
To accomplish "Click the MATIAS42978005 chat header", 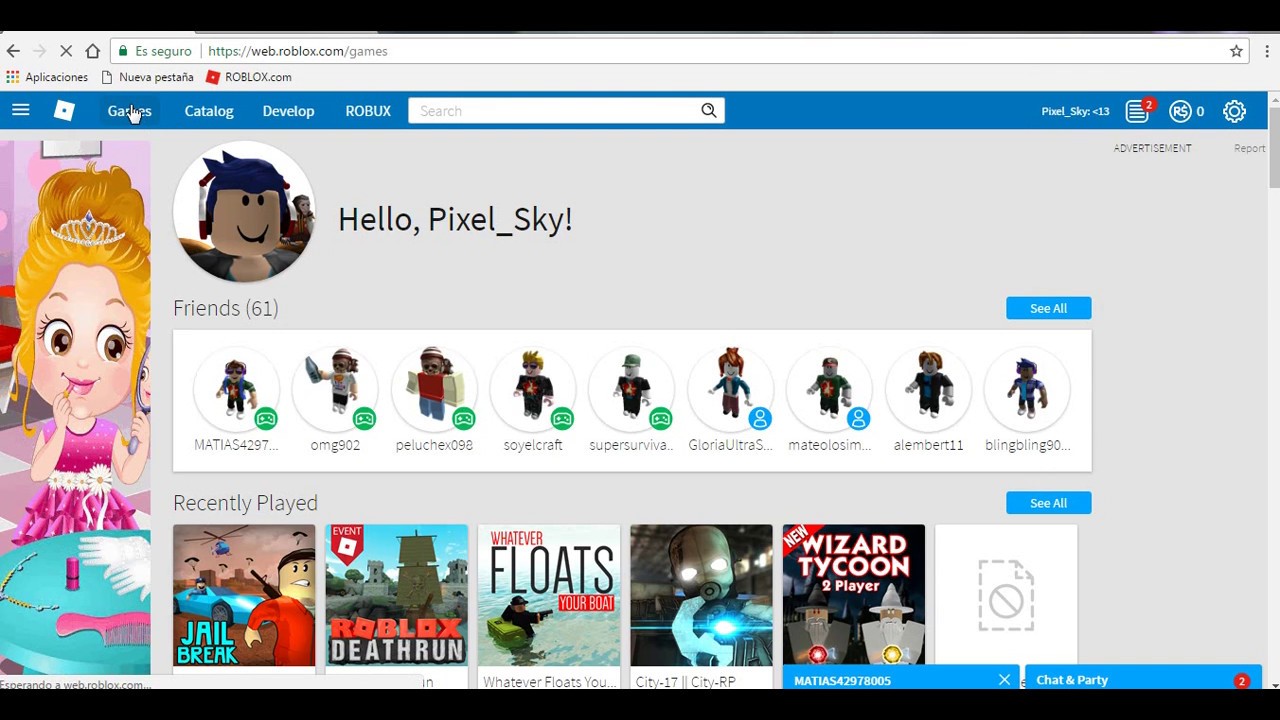I will [x=900, y=680].
